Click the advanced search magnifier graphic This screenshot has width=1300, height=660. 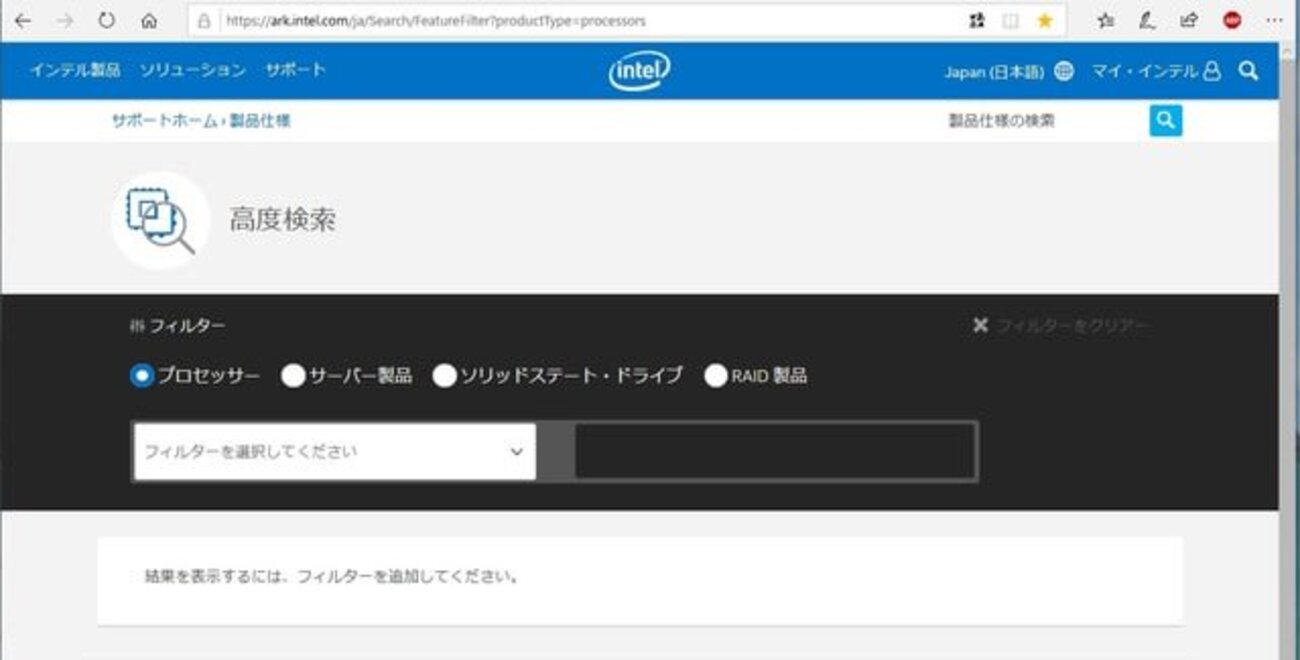click(x=160, y=220)
